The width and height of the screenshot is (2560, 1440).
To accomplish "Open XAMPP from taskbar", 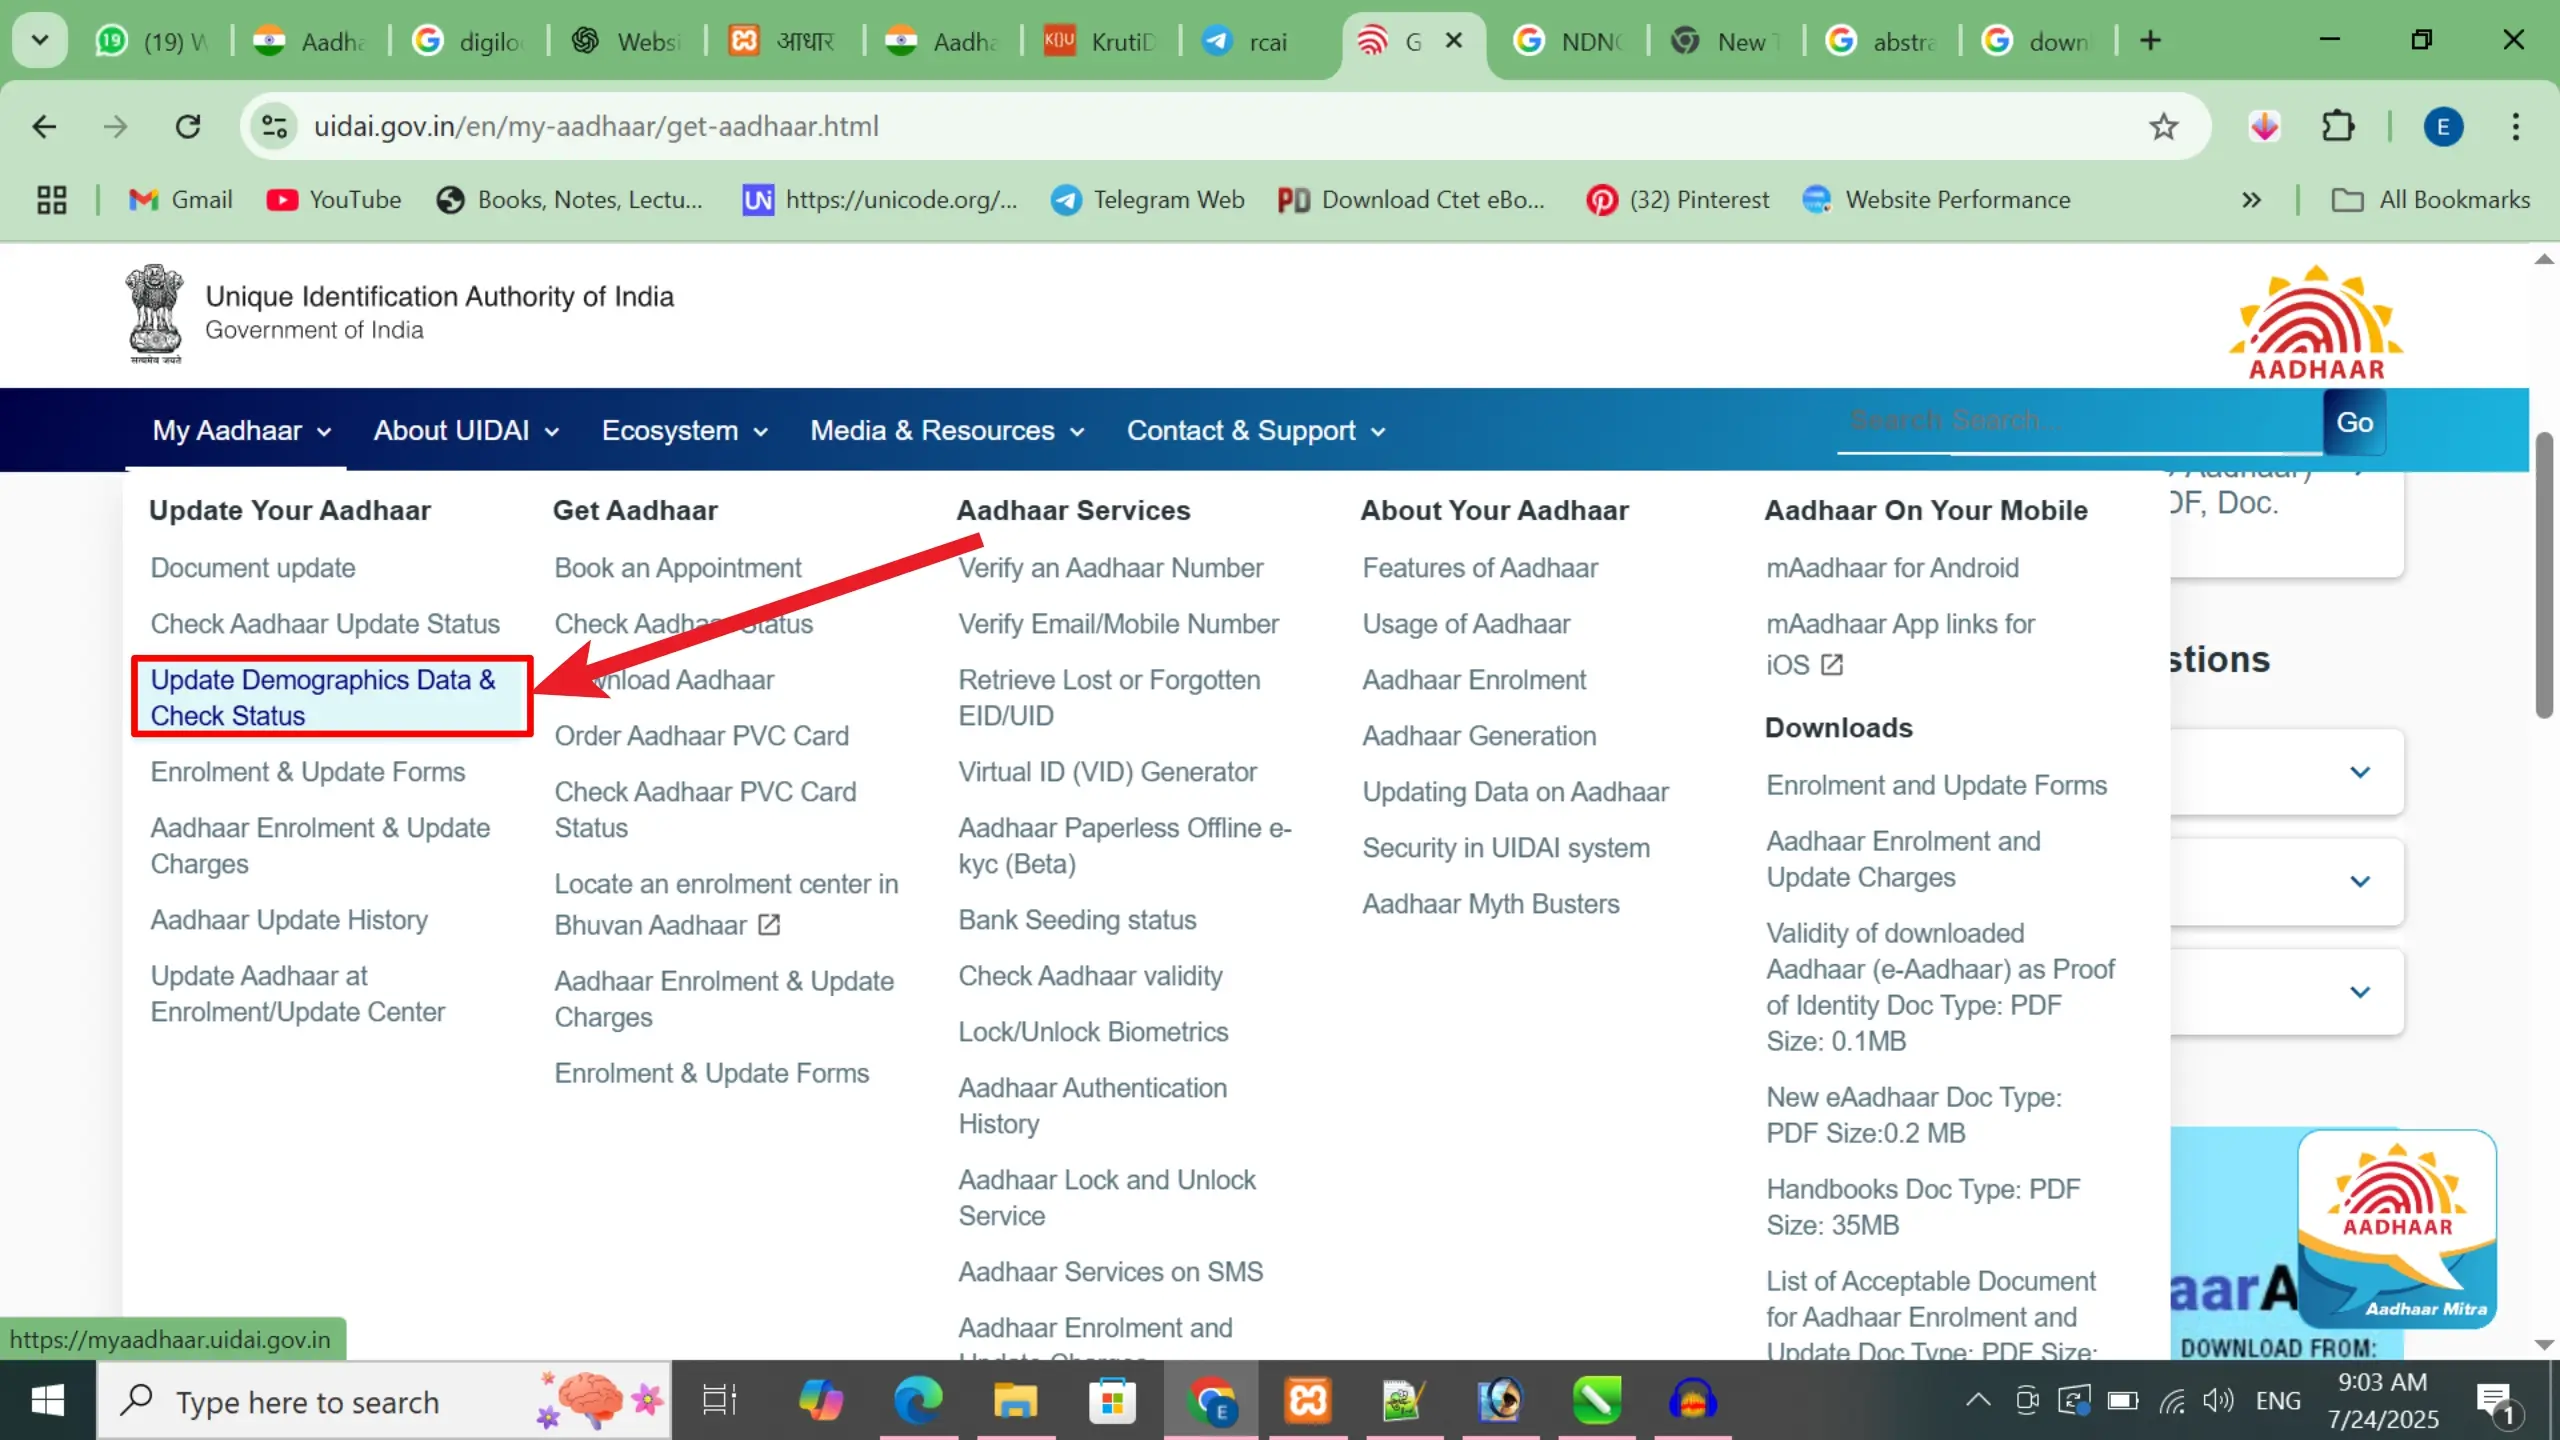I will pos(1307,1400).
